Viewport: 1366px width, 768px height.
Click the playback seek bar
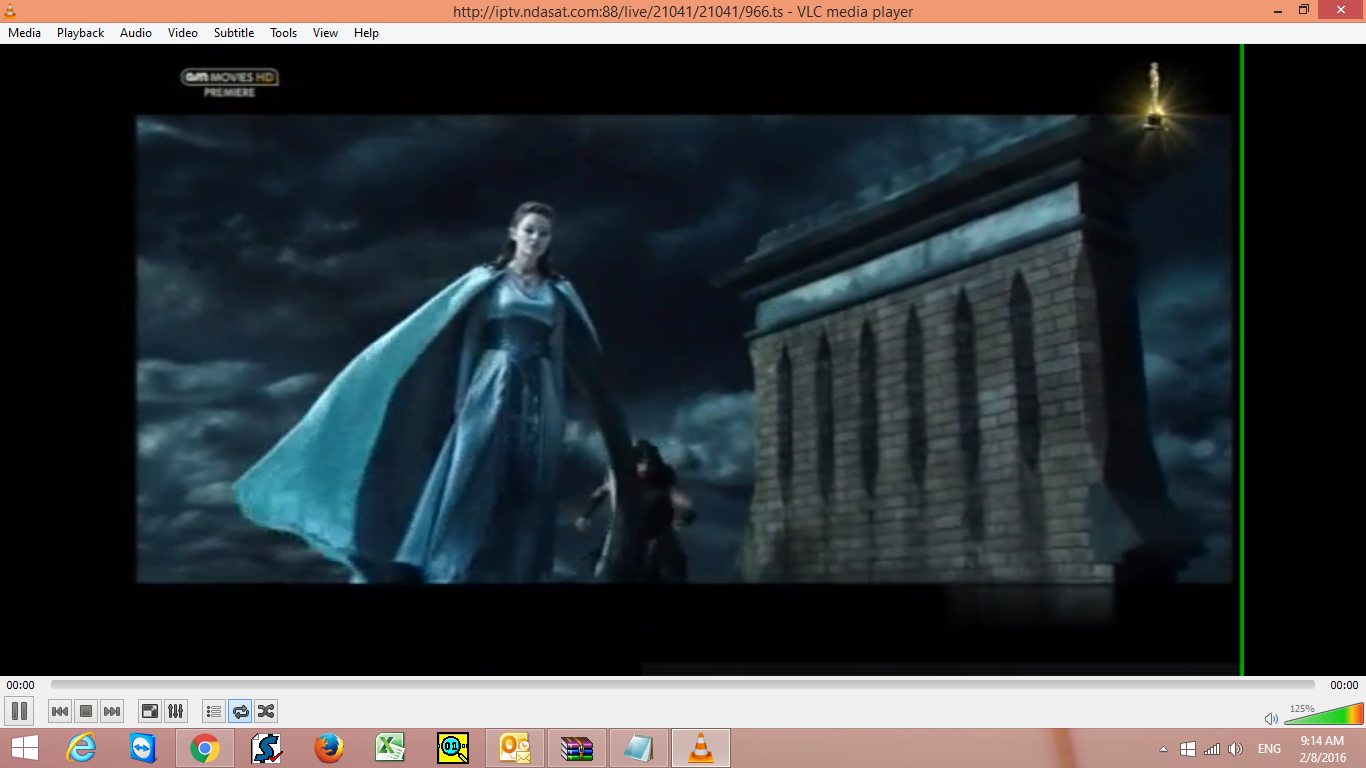(x=682, y=685)
